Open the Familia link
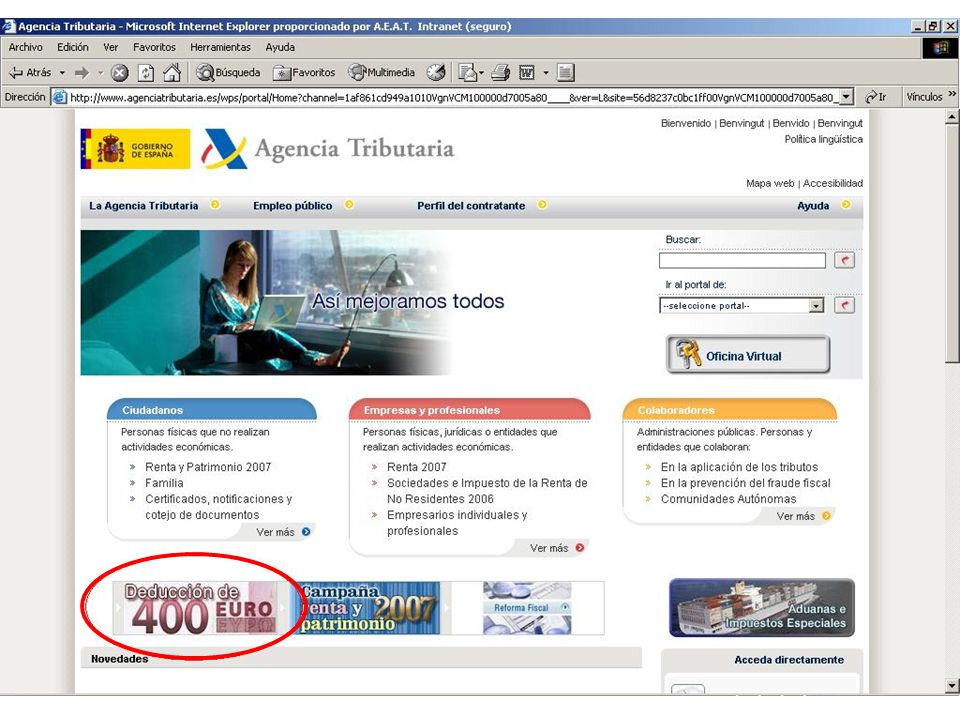Viewport: 960px width, 720px height. pos(164,483)
